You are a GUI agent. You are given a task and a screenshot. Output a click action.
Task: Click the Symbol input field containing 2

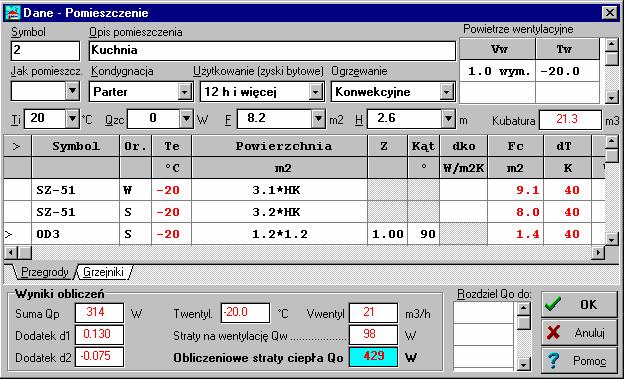click(x=45, y=51)
